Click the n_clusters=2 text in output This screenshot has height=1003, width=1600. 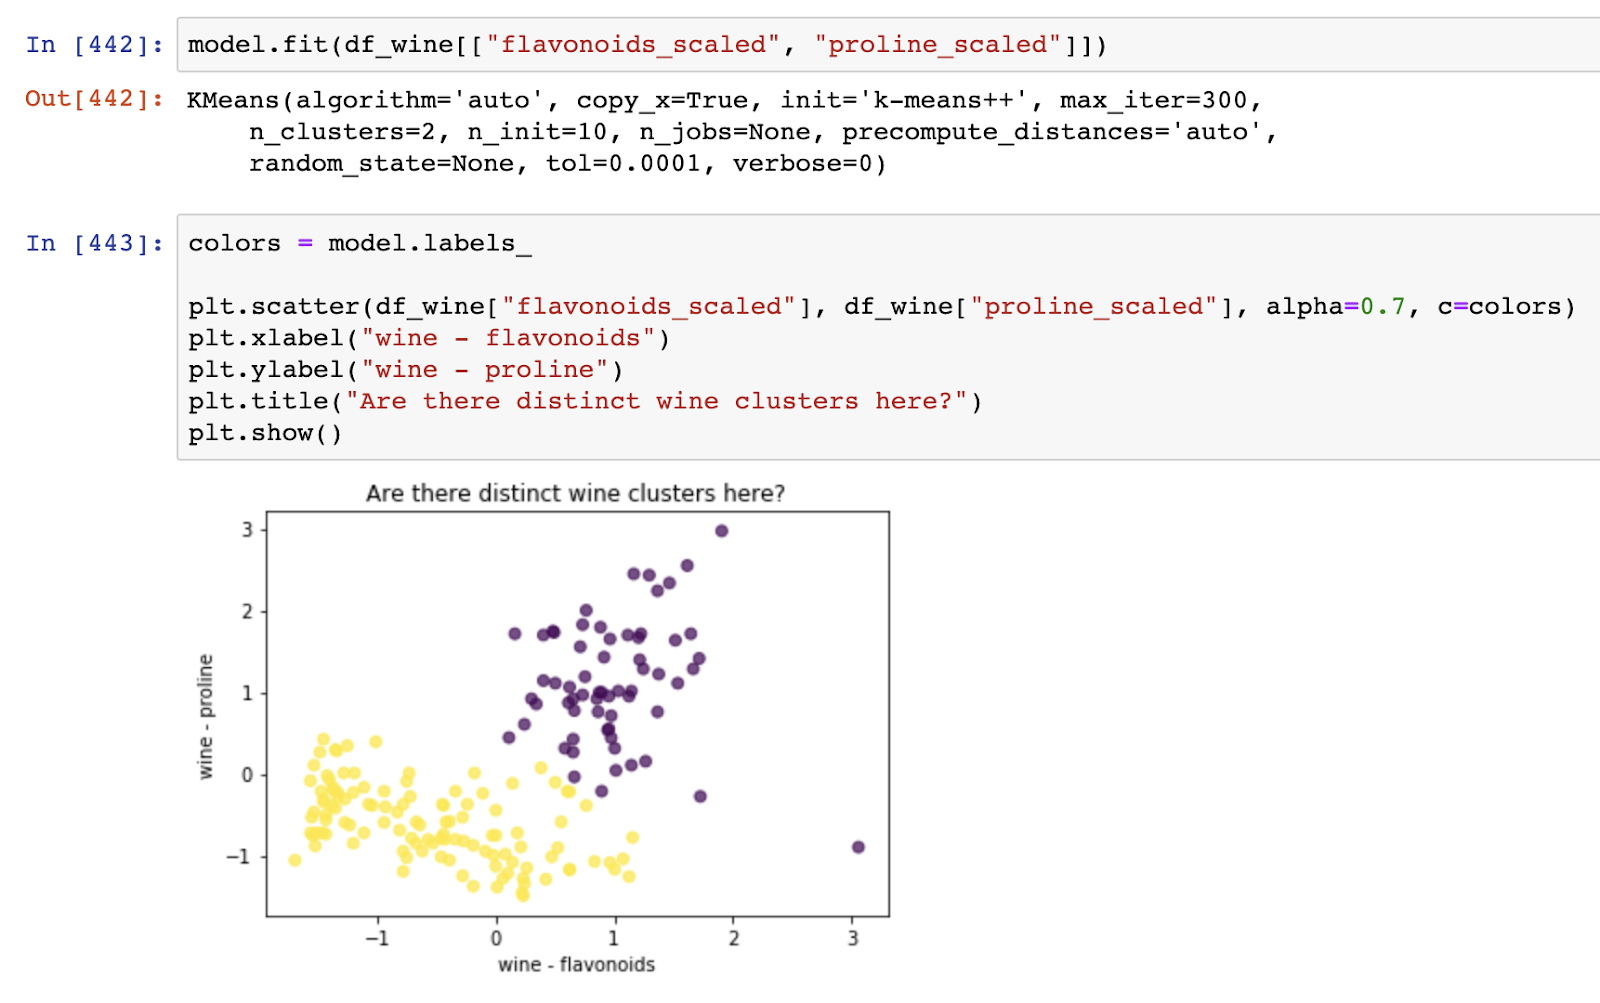(342, 132)
